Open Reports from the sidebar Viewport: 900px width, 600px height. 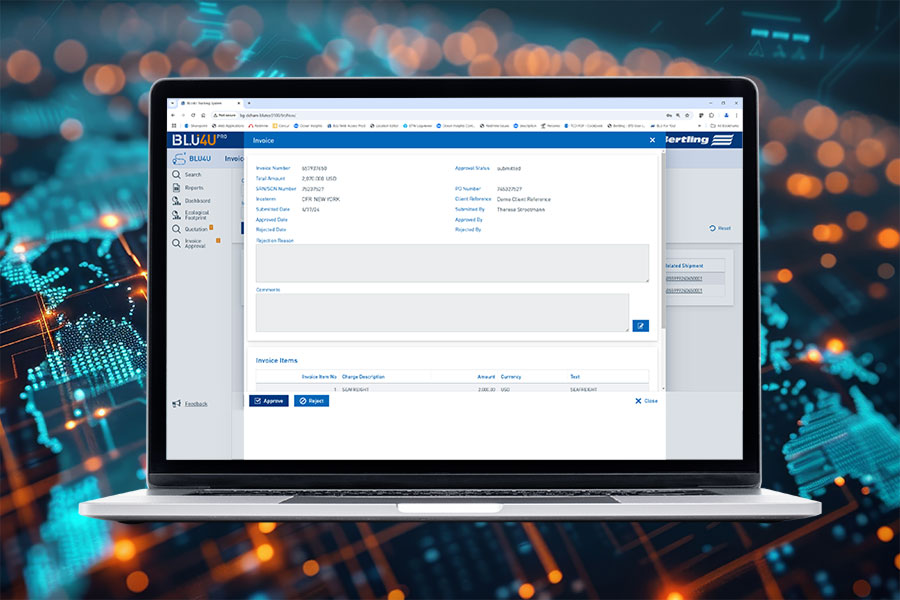click(x=189, y=189)
